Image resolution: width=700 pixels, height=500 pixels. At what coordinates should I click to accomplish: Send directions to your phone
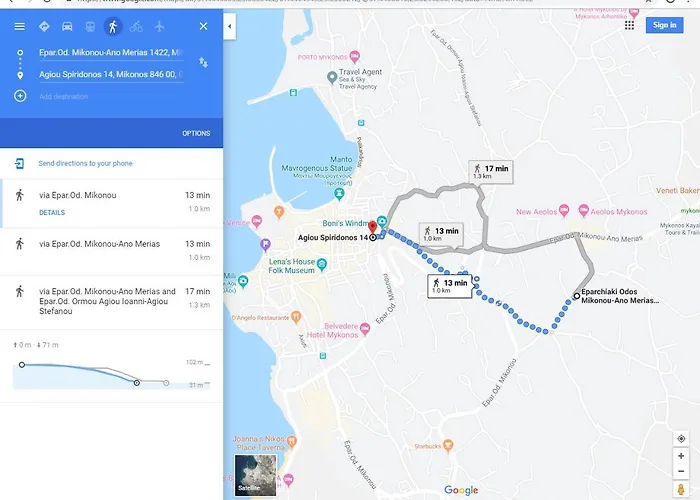click(85, 163)
